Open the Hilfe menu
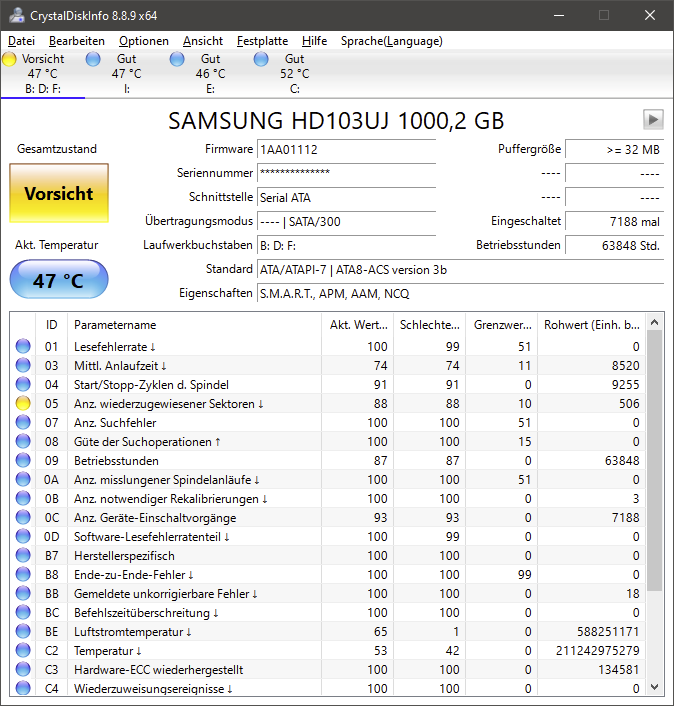This screenshot has height=706, width=674. click(x=314, y=41)
